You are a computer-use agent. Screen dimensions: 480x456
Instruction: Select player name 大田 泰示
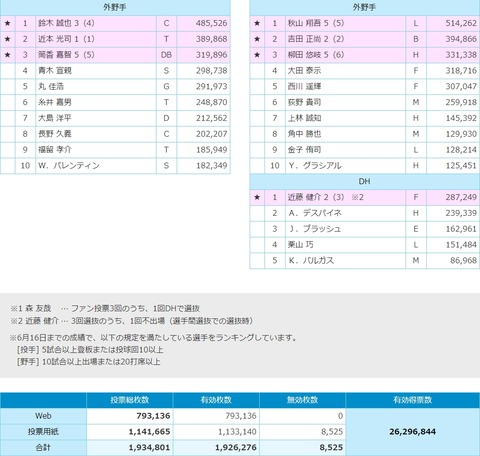(304, 71)
